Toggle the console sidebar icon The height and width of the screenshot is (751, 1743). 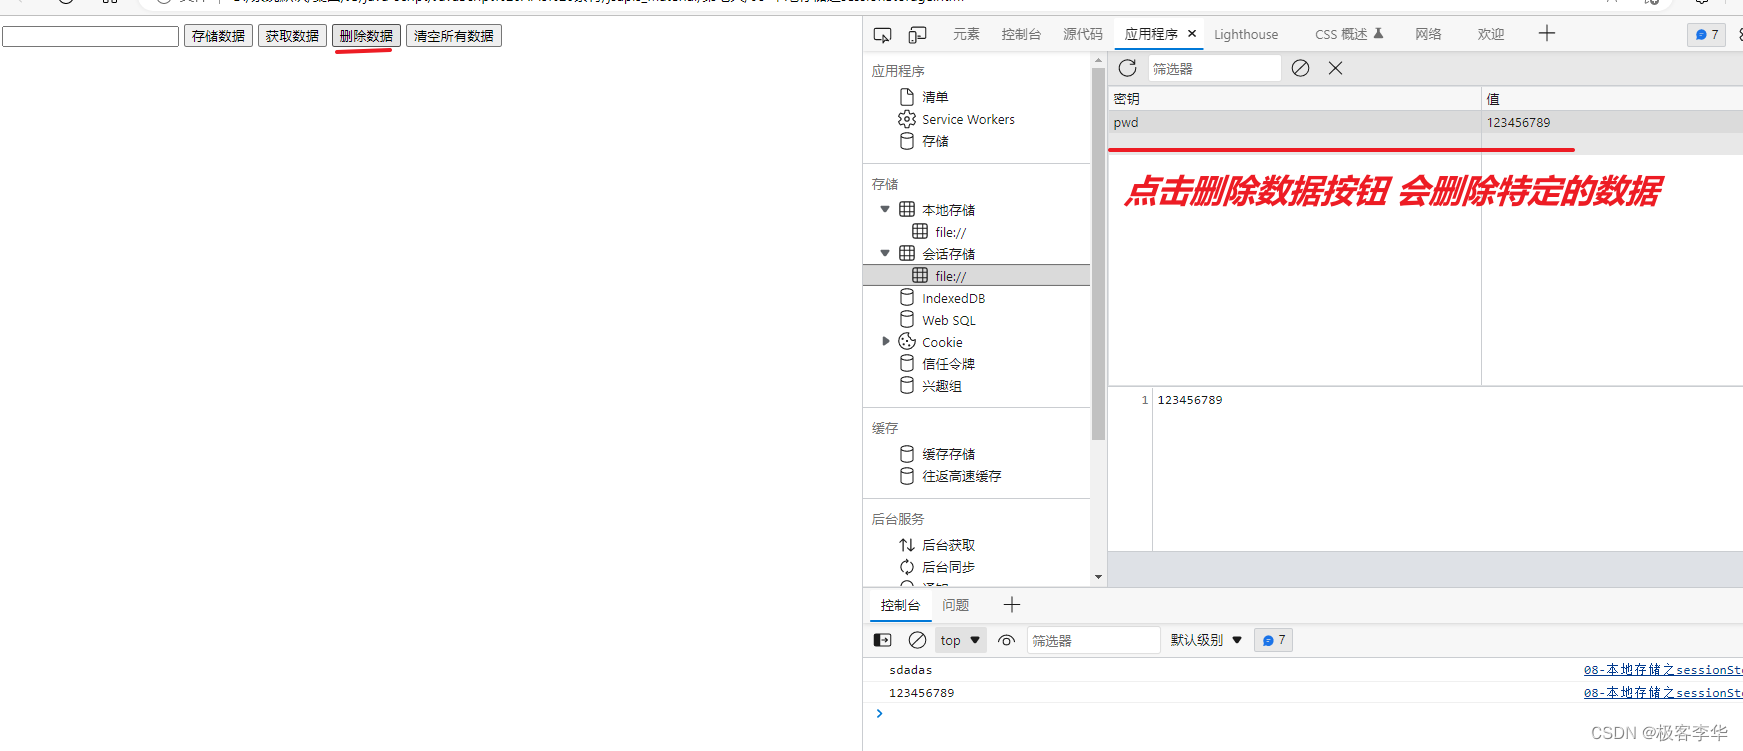tap(882, 640)
